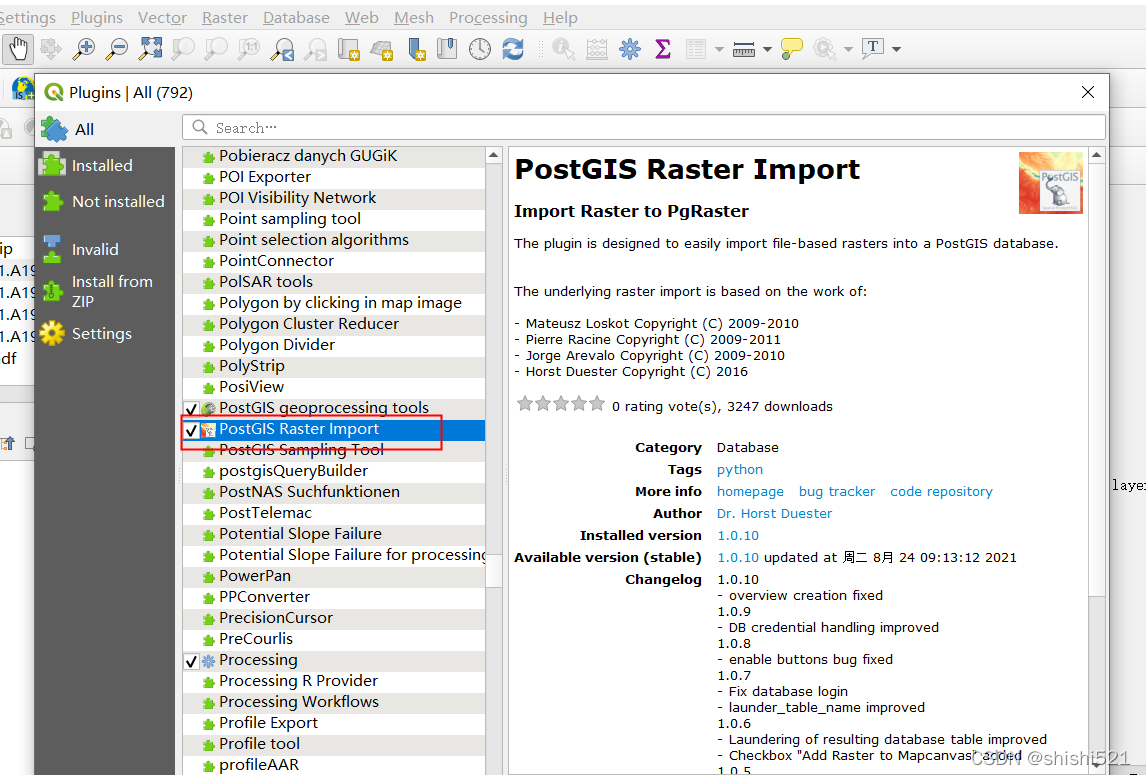Click installed version 1.0.10 link
The width and height of the screenshot is (1146, 775).
738,535
